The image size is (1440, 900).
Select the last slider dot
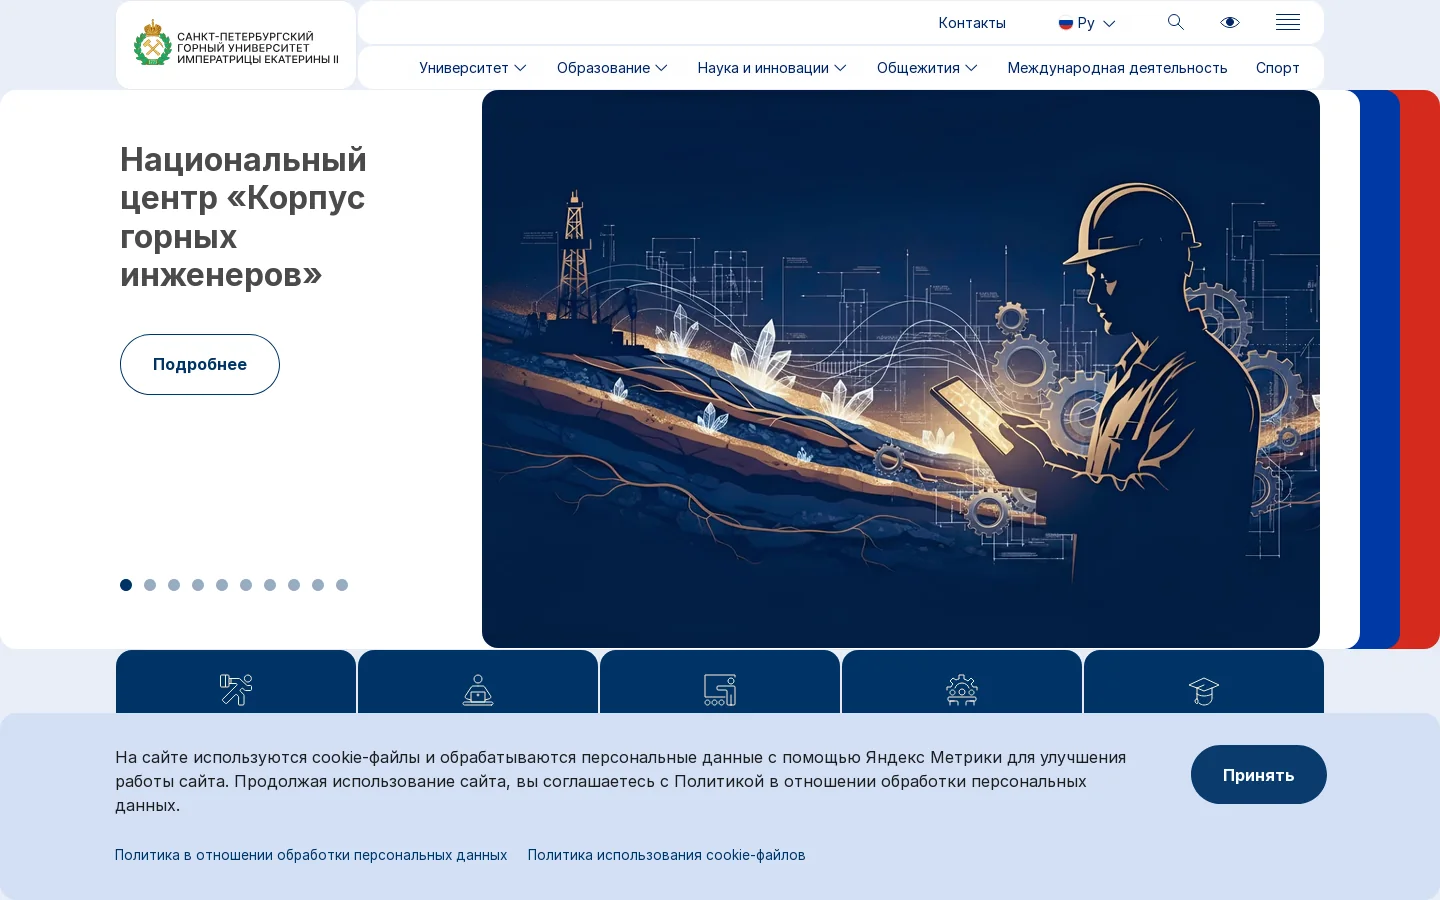(x=342, y=585)
